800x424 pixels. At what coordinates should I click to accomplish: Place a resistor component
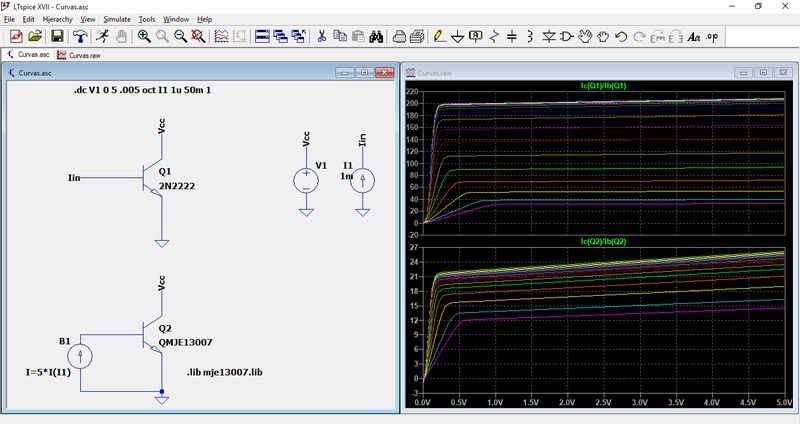coord(494,36)
